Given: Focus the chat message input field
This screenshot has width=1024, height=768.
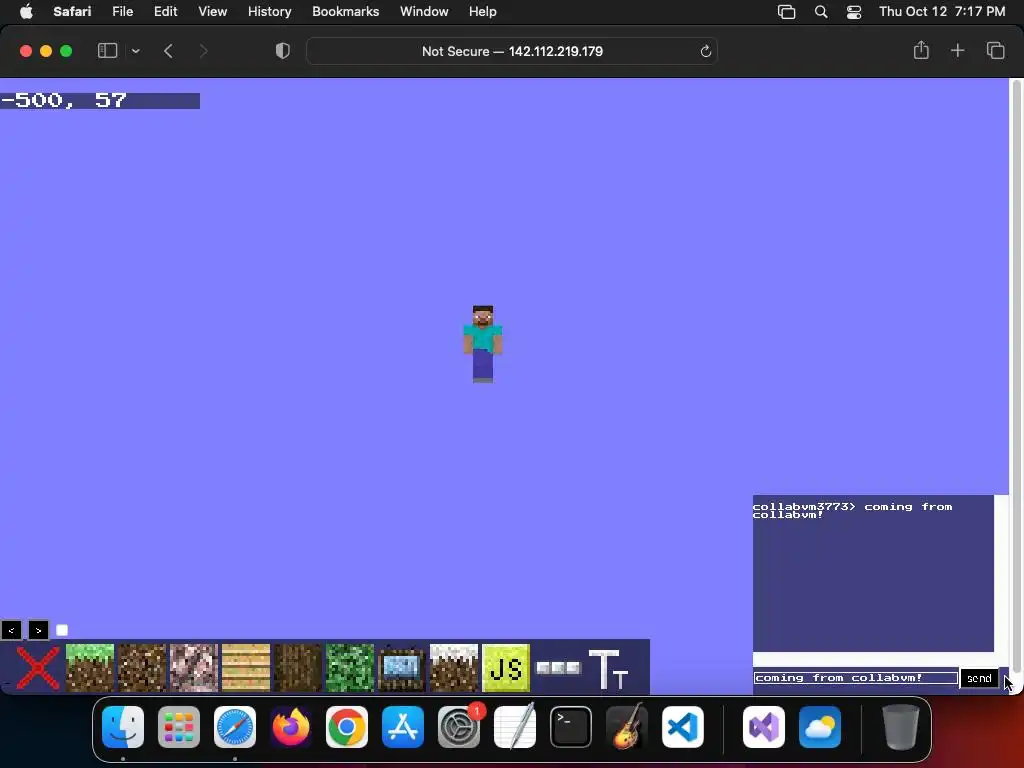Looking at the screenshot, I should pos(856,678).
